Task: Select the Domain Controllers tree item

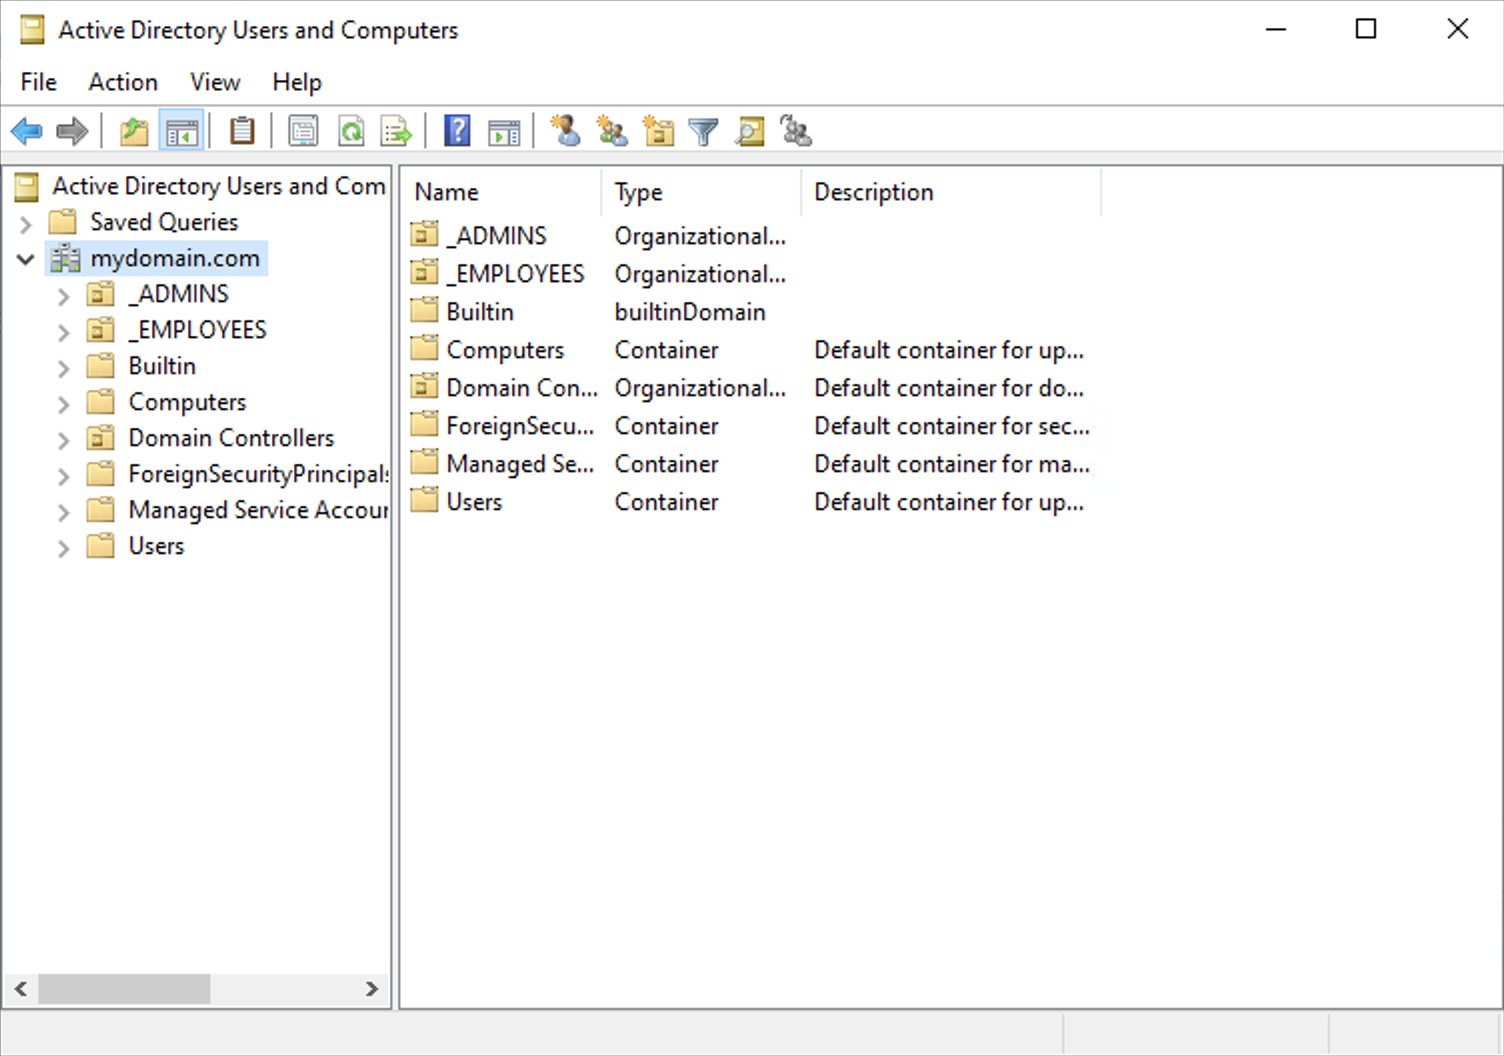Action: (231, 438)
